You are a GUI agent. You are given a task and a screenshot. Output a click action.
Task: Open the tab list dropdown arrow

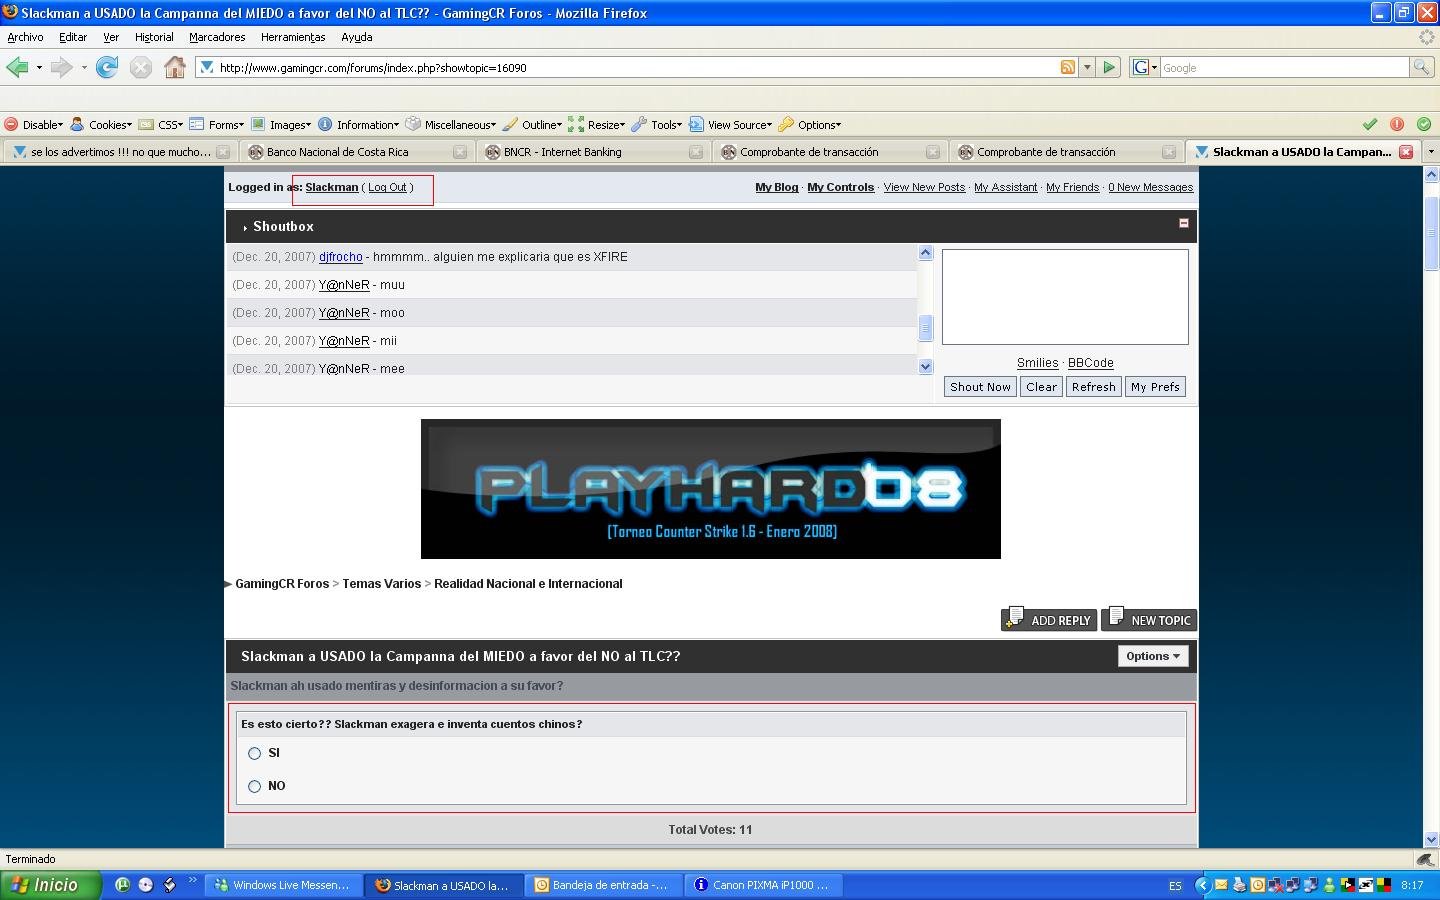[x=1431, y=152]
